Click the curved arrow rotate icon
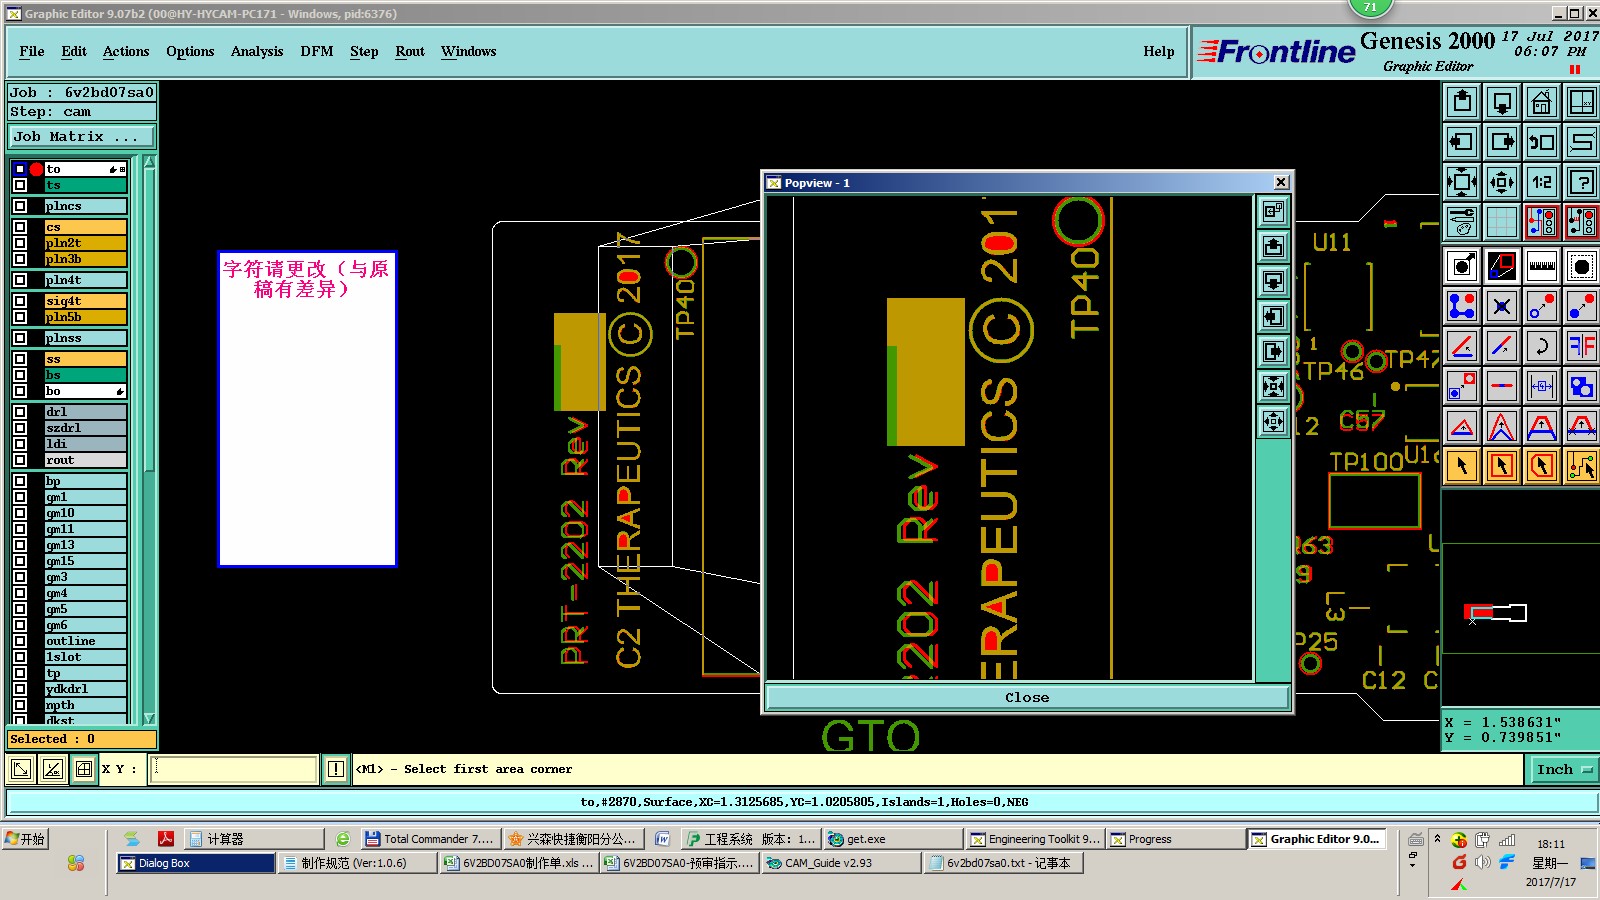Viewport: 1600px width, 900px height. tap(1542, 346)
